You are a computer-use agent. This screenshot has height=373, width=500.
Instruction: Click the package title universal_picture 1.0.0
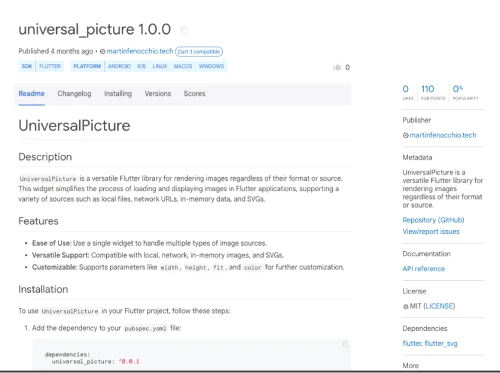pyautogui.click(x=95, y=29)
